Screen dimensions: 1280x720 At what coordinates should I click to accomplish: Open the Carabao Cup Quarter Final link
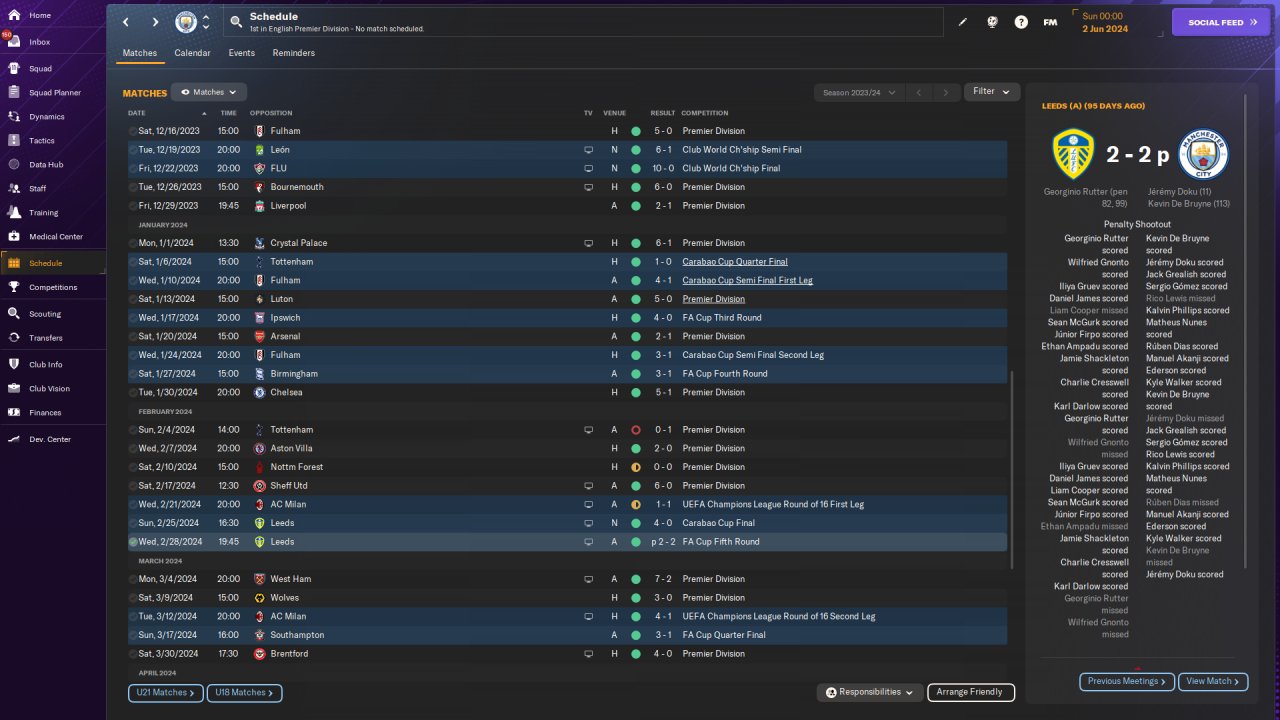735,262
